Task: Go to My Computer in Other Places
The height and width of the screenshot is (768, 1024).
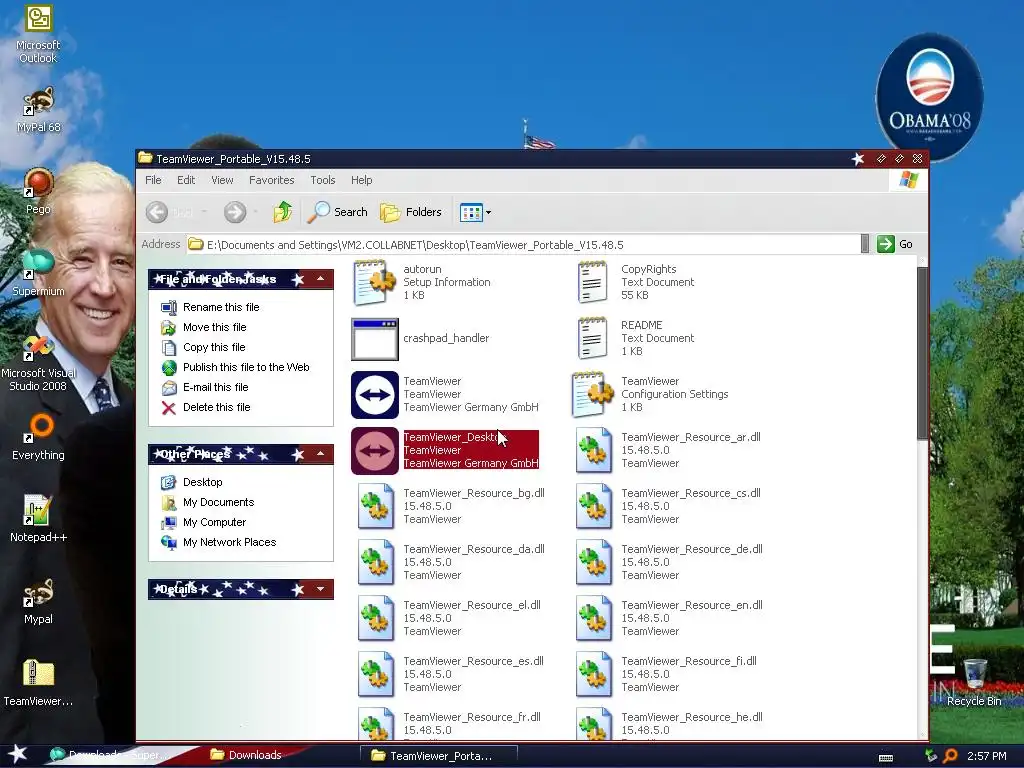Action: coord(214,522)
